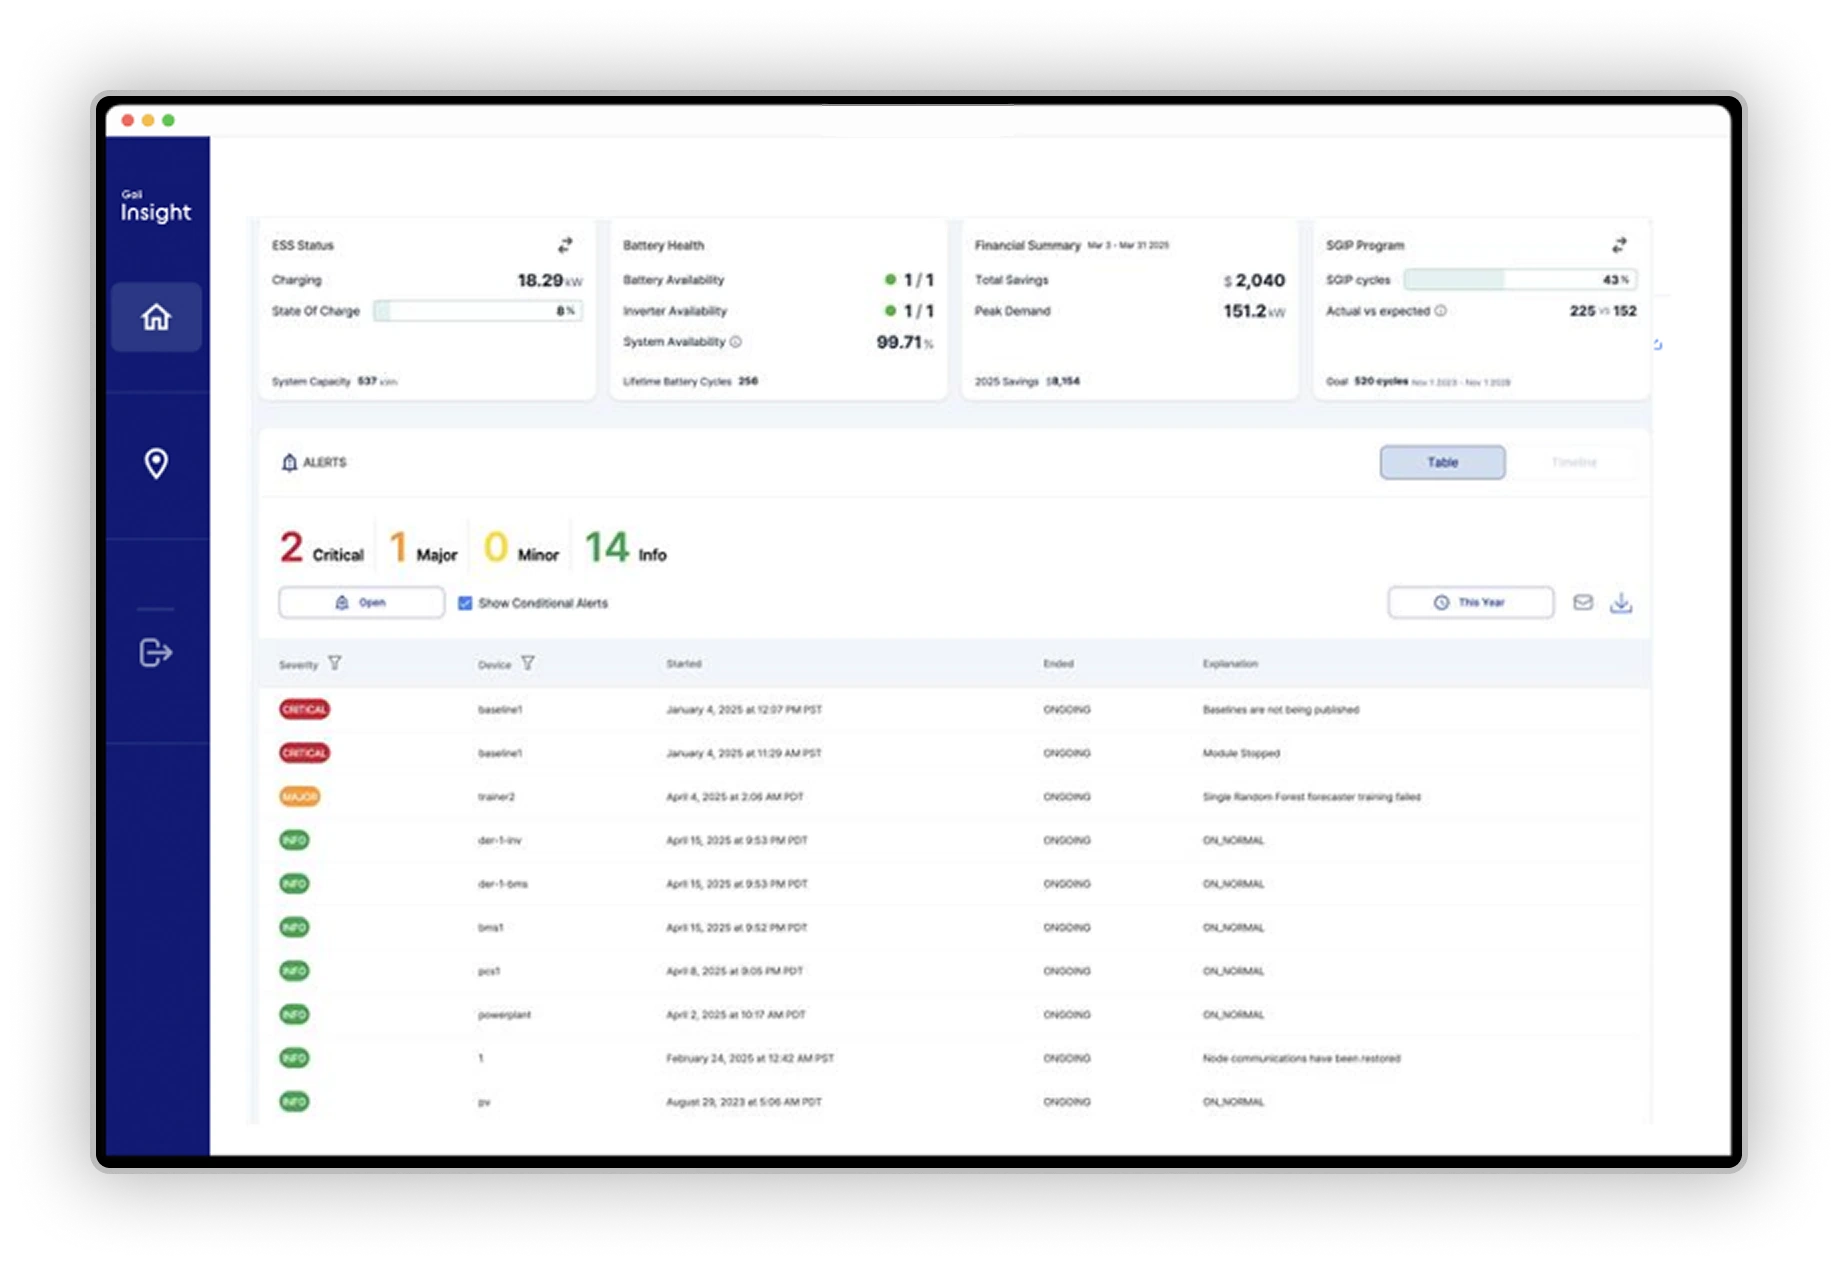Click the trainer2 device cell
1838x1264 pixels.
[496, 797]
